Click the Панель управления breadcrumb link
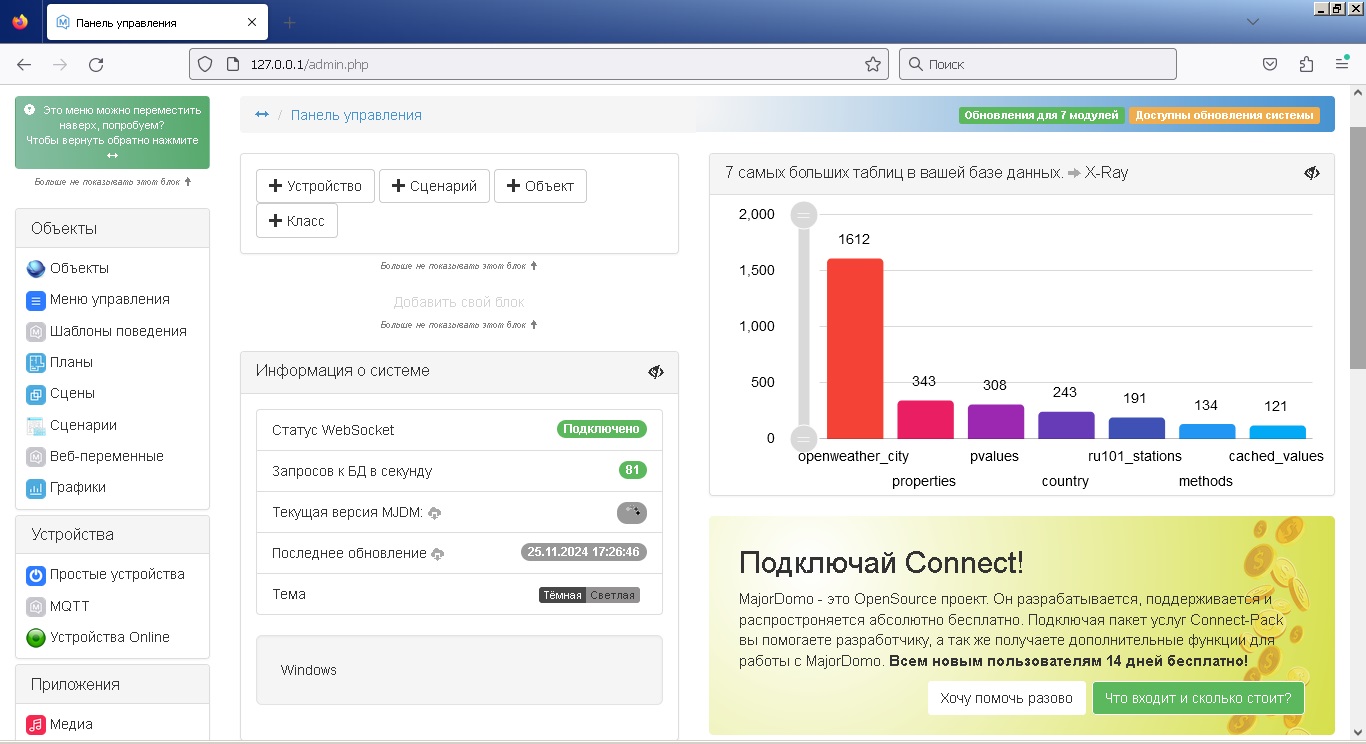1366x744 pixels. 356,115
